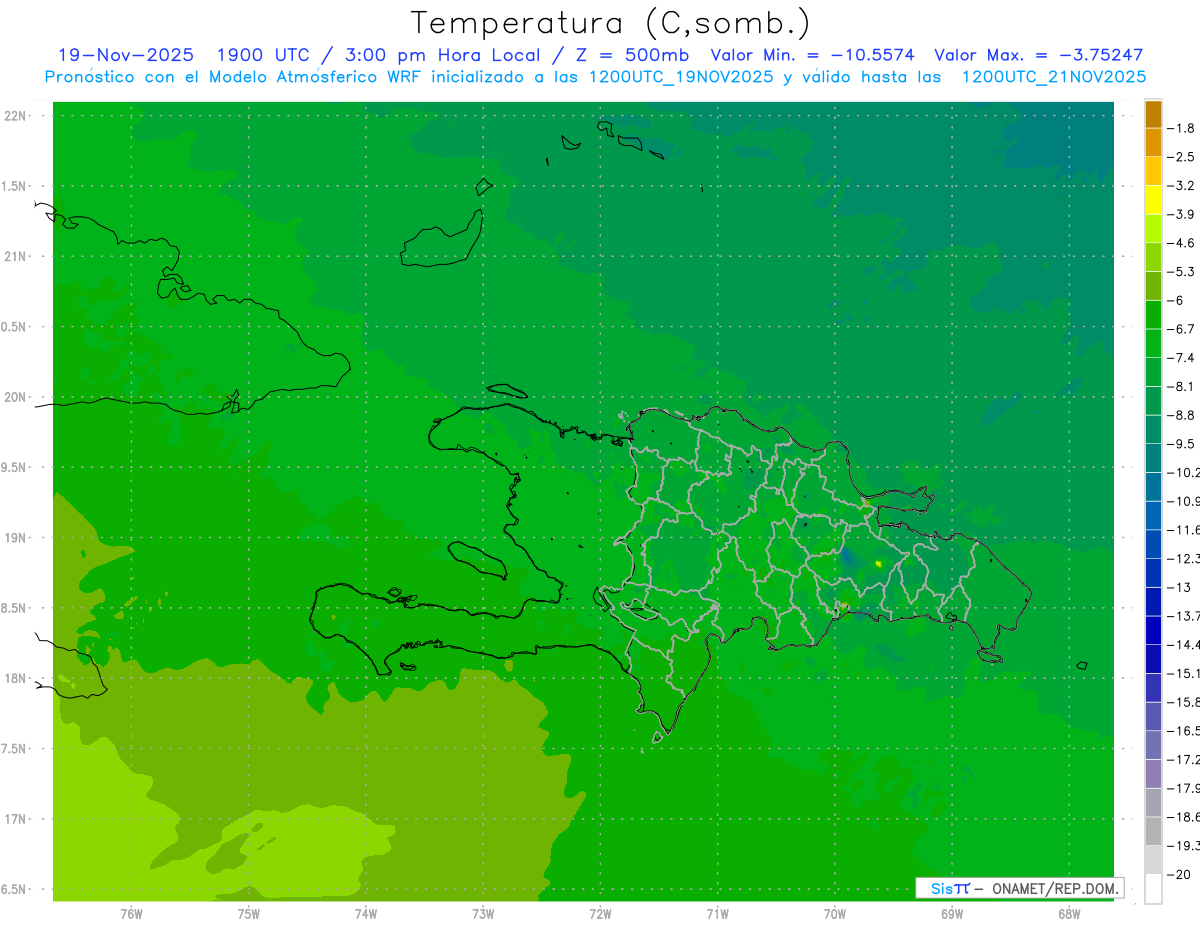Click the "-1.8" colorbar label
The height and width of the screenshot is (927, 1200).
1181,128
